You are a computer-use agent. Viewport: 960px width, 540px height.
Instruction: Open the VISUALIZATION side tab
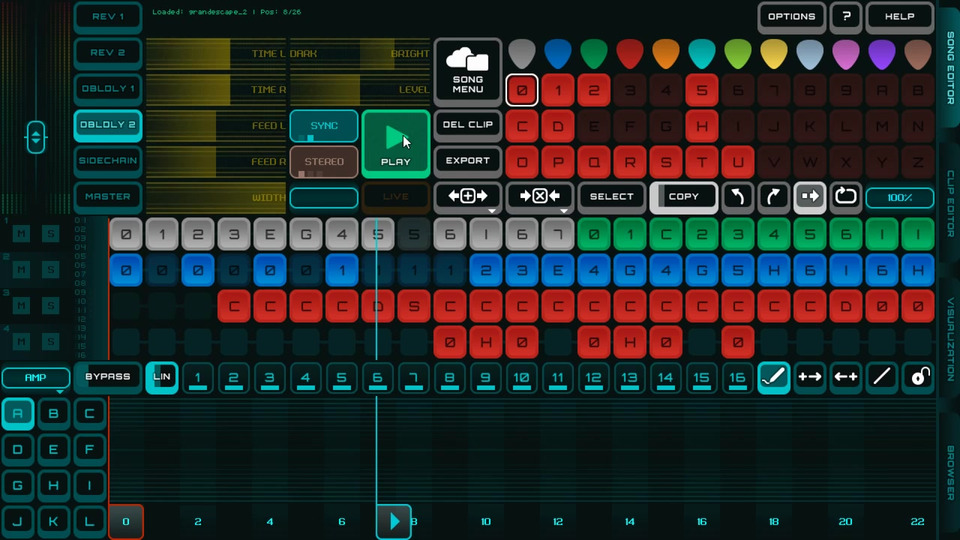pyautogui.click(x=950, y=339)
